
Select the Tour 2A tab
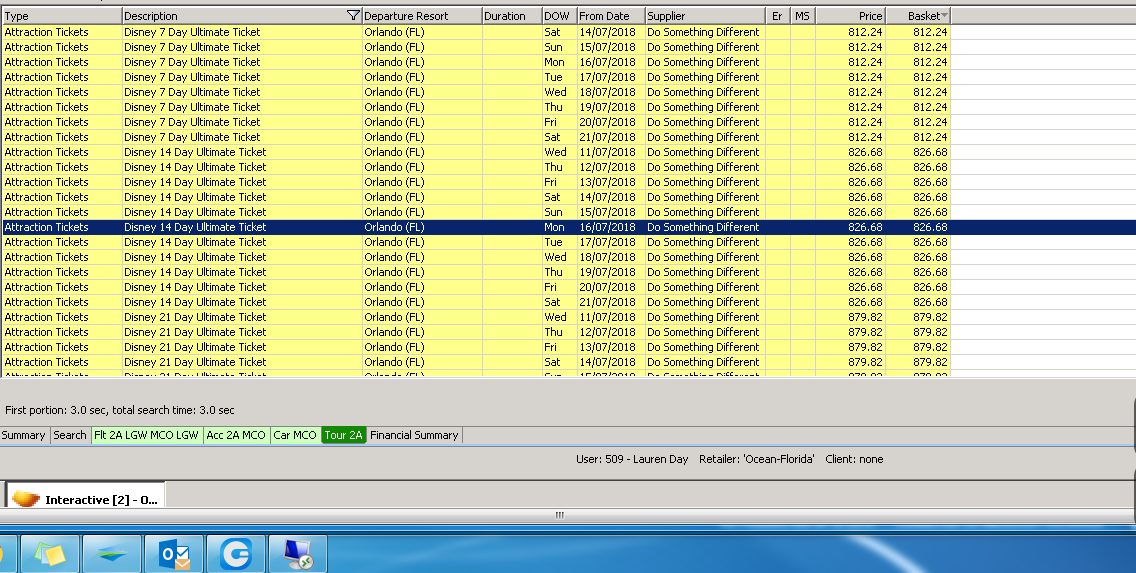point(343,435)
